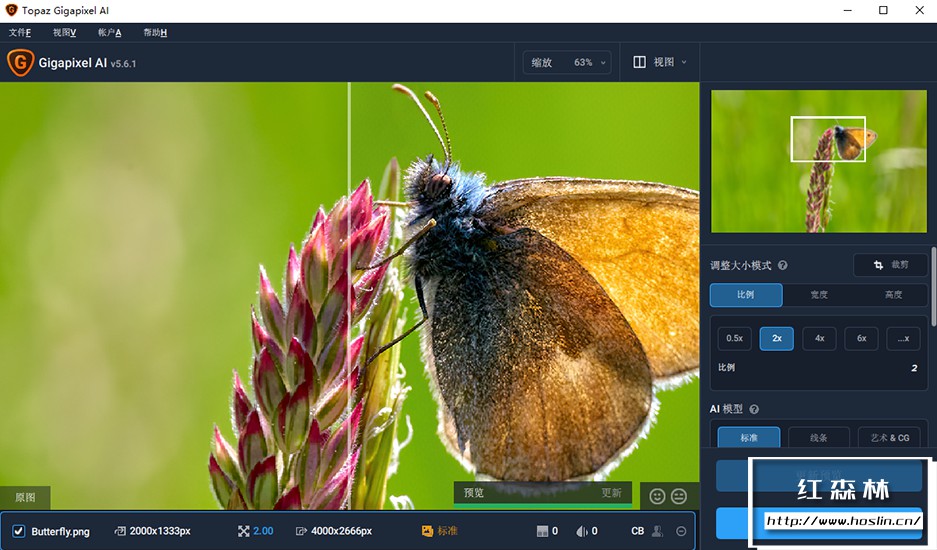Screen dimensions: 937x550
Task: Select the 宽度 resize mode
Action: pos(819,295)
